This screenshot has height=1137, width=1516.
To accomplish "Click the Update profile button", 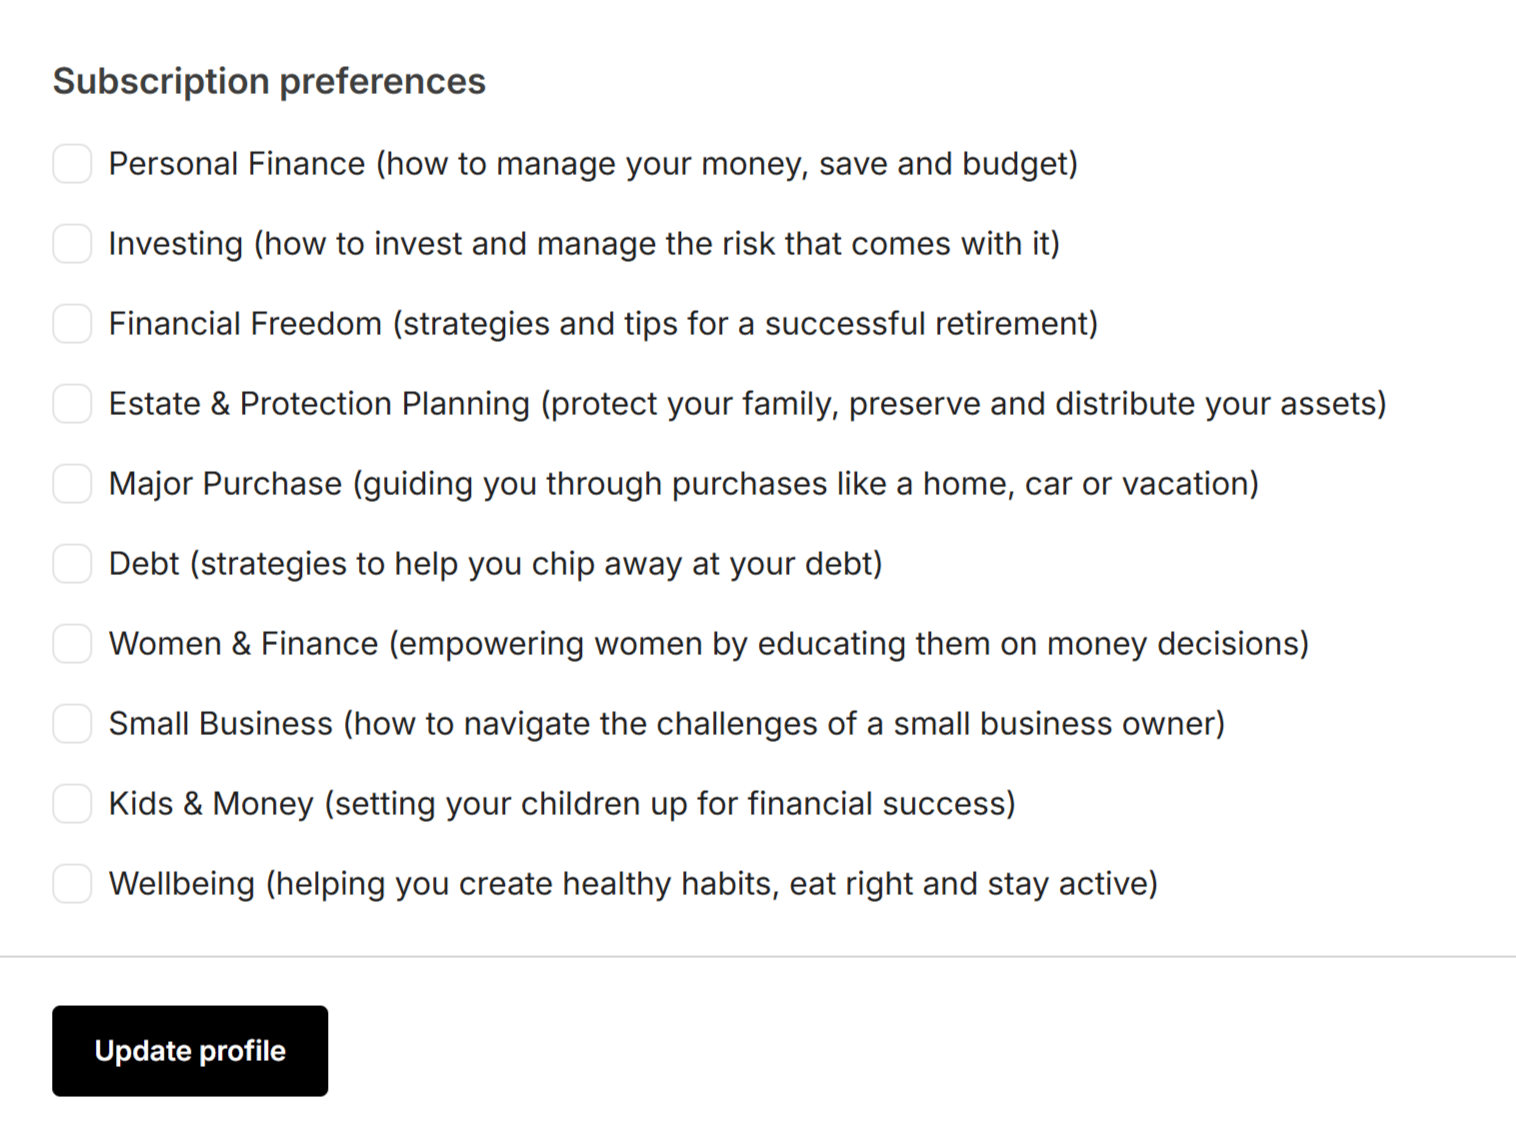I will tap(190, 1051).
